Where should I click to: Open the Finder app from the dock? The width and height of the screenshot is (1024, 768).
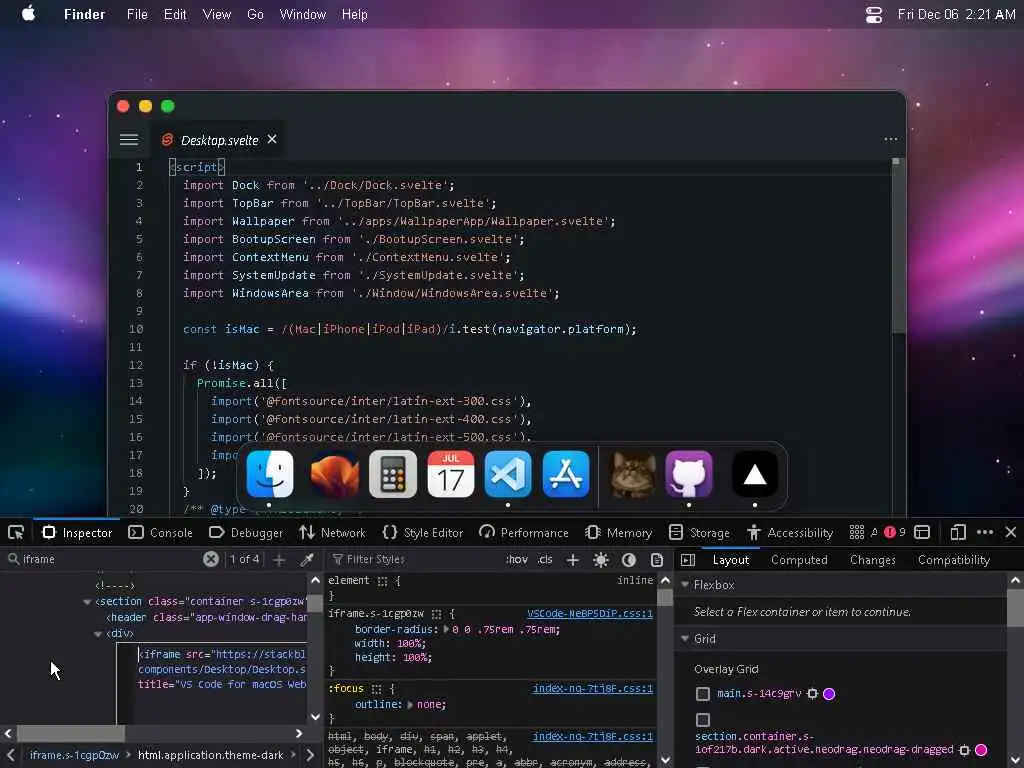pyautogui.click(x=270, y=474)
